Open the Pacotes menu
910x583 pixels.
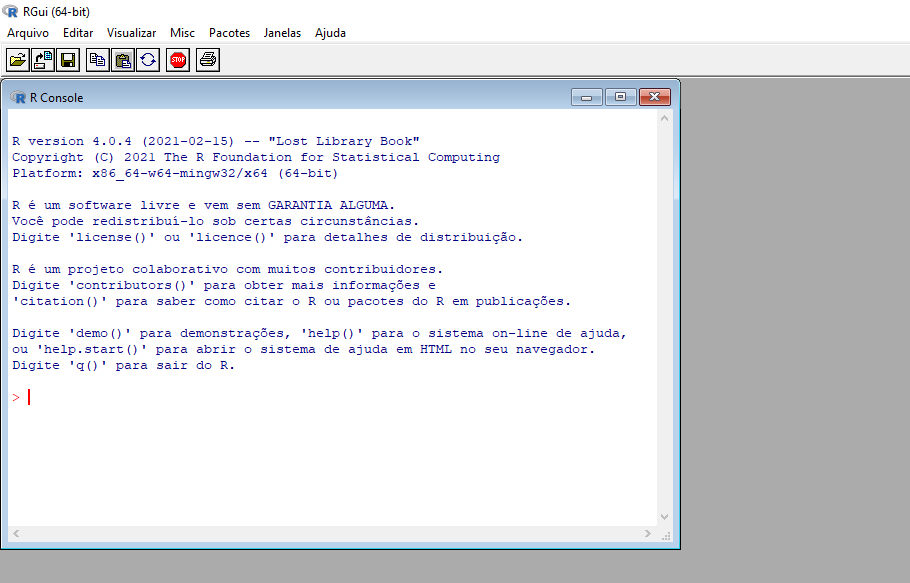(229, 33)
